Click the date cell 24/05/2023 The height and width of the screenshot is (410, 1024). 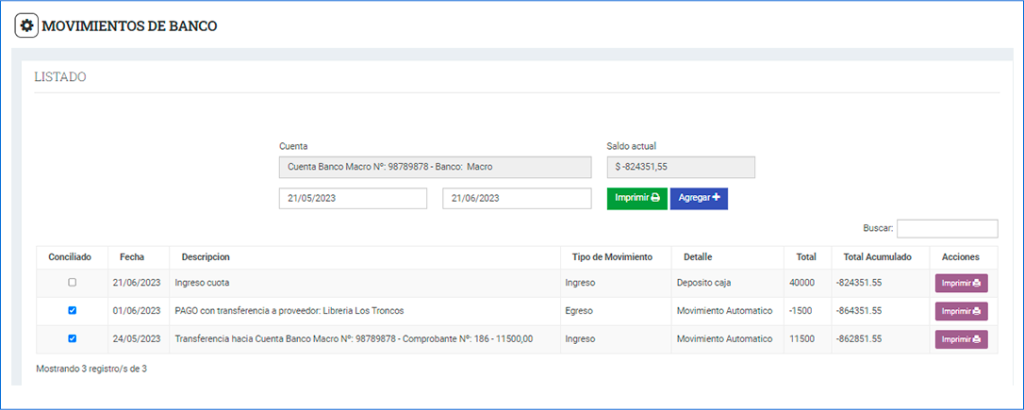pos(136,339)
